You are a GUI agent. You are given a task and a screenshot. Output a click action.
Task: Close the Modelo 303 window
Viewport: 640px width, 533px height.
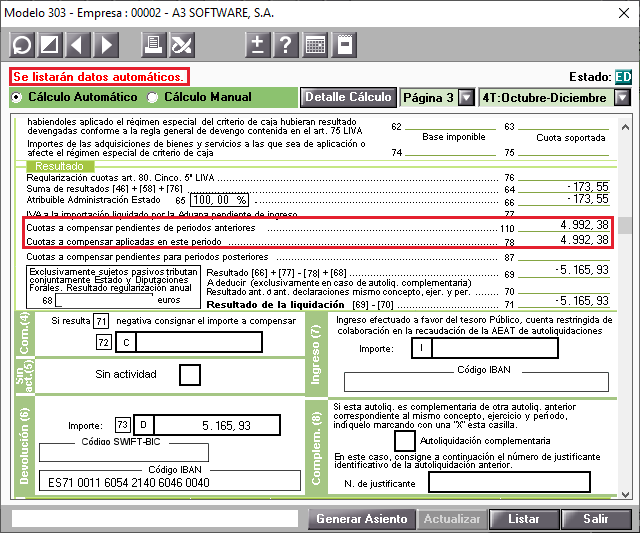(x=624, y=13)
